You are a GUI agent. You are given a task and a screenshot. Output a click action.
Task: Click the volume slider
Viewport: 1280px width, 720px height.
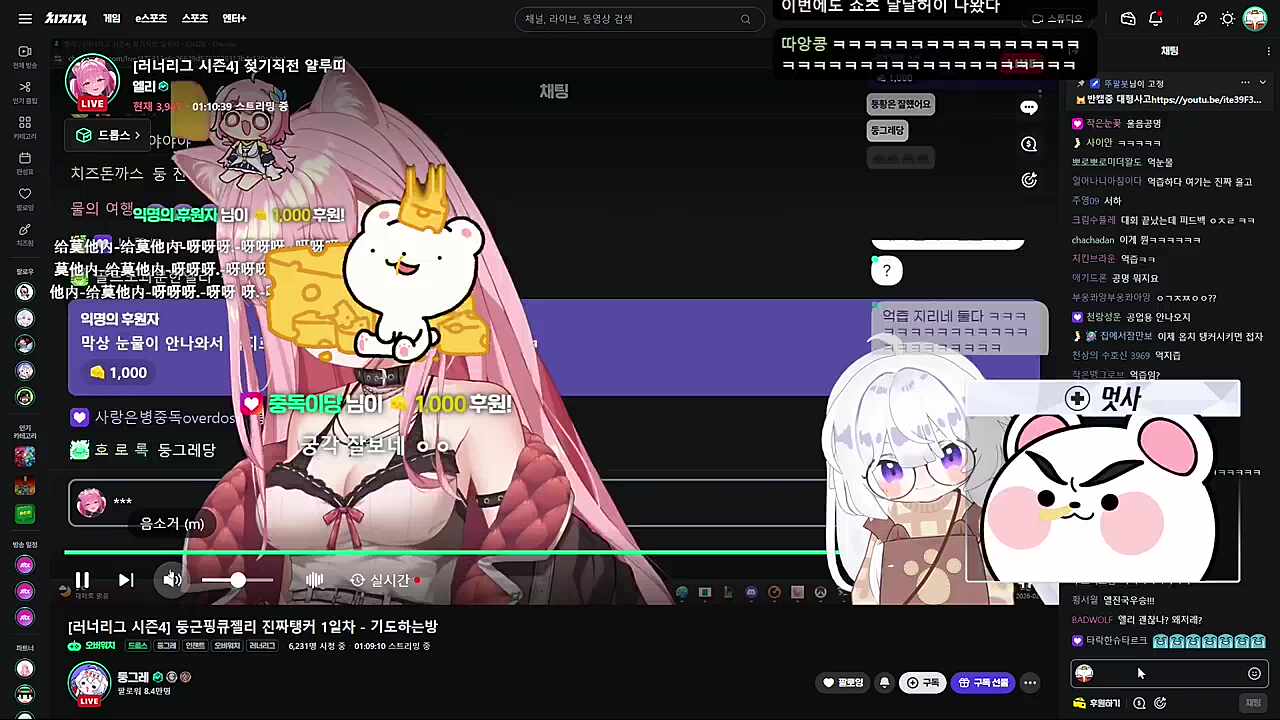click(237, 580)
